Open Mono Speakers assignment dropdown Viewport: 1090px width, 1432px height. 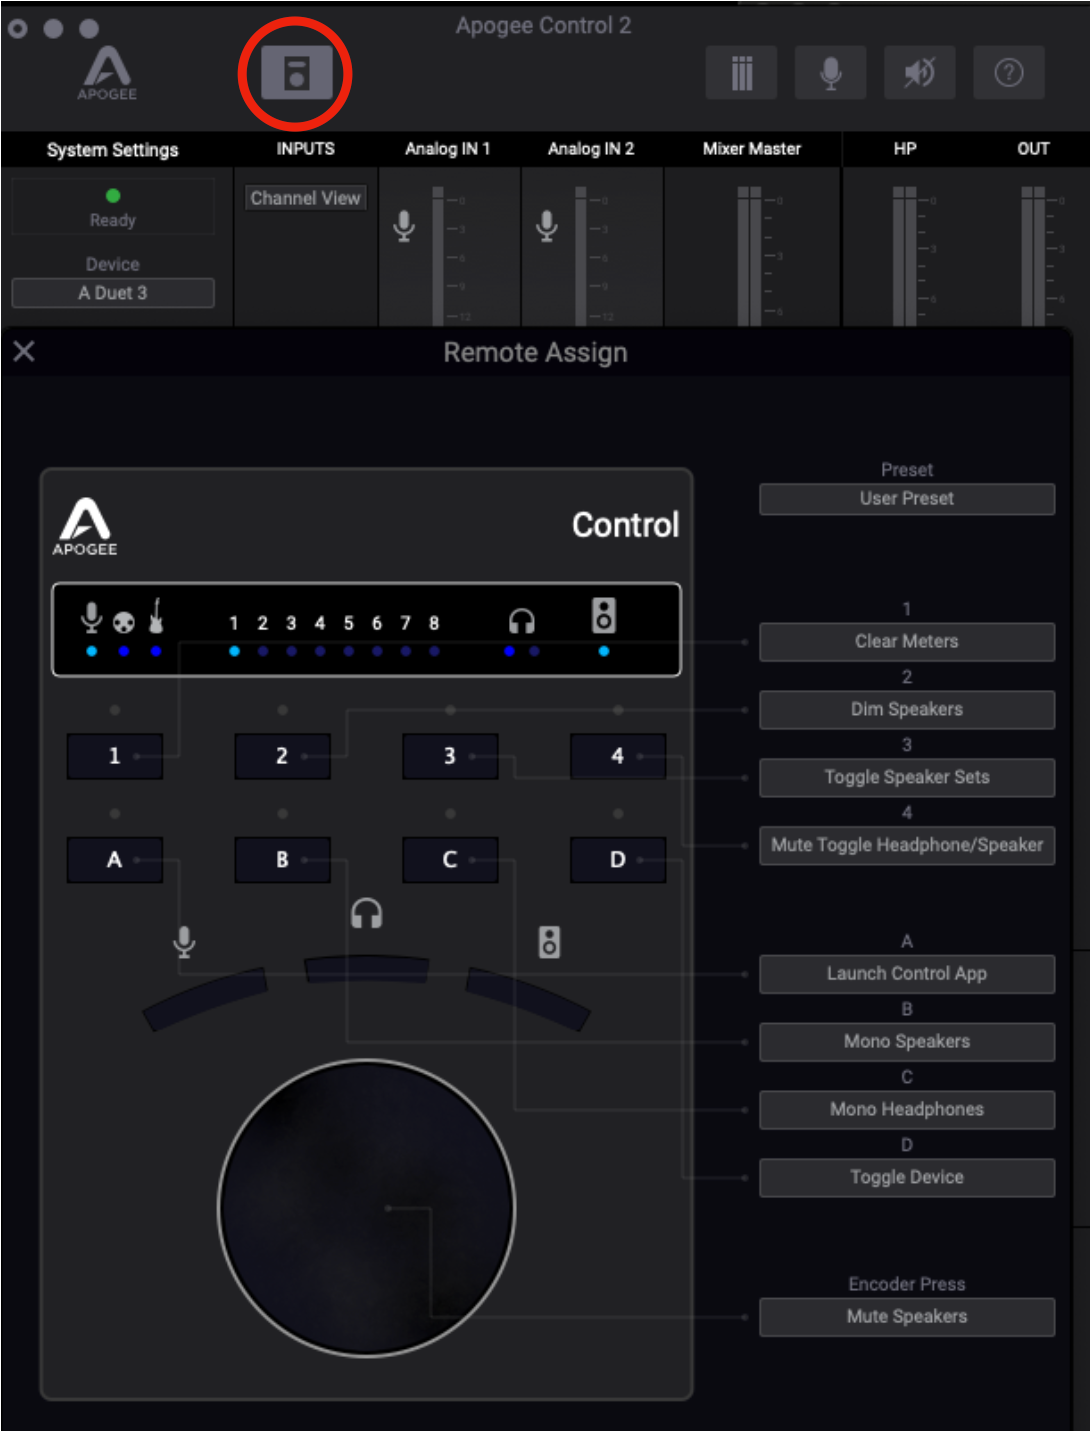(x=907, y=1042)
